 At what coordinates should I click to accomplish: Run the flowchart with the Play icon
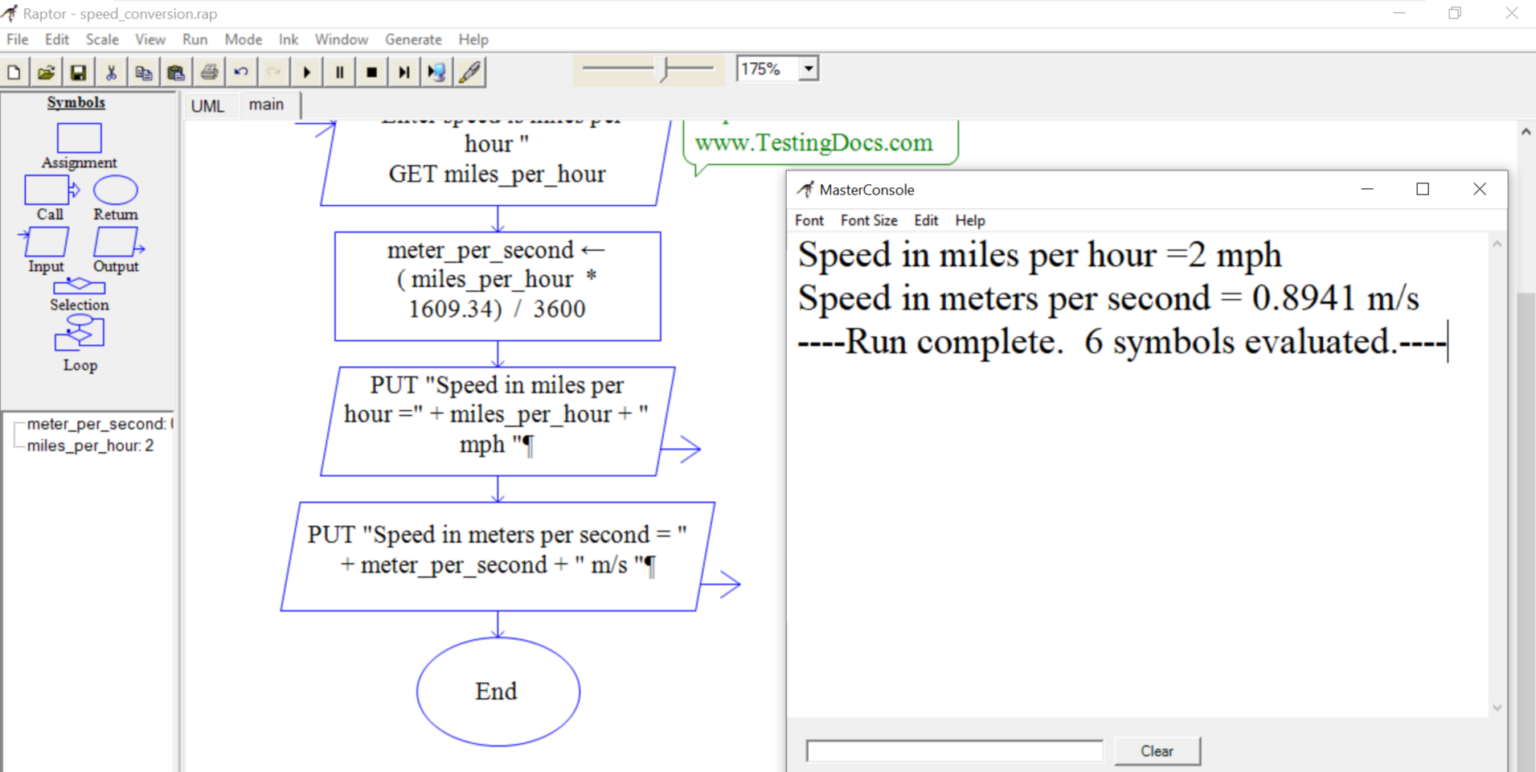click(x=305, y=71)
